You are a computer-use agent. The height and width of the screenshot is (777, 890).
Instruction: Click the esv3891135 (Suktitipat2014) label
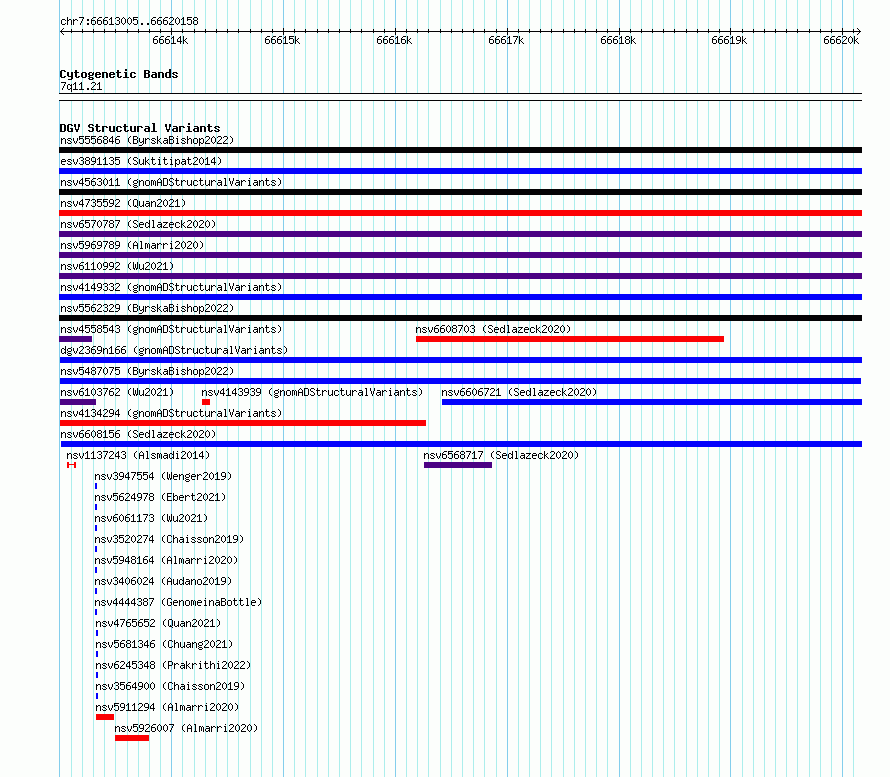tap(141, 161)
